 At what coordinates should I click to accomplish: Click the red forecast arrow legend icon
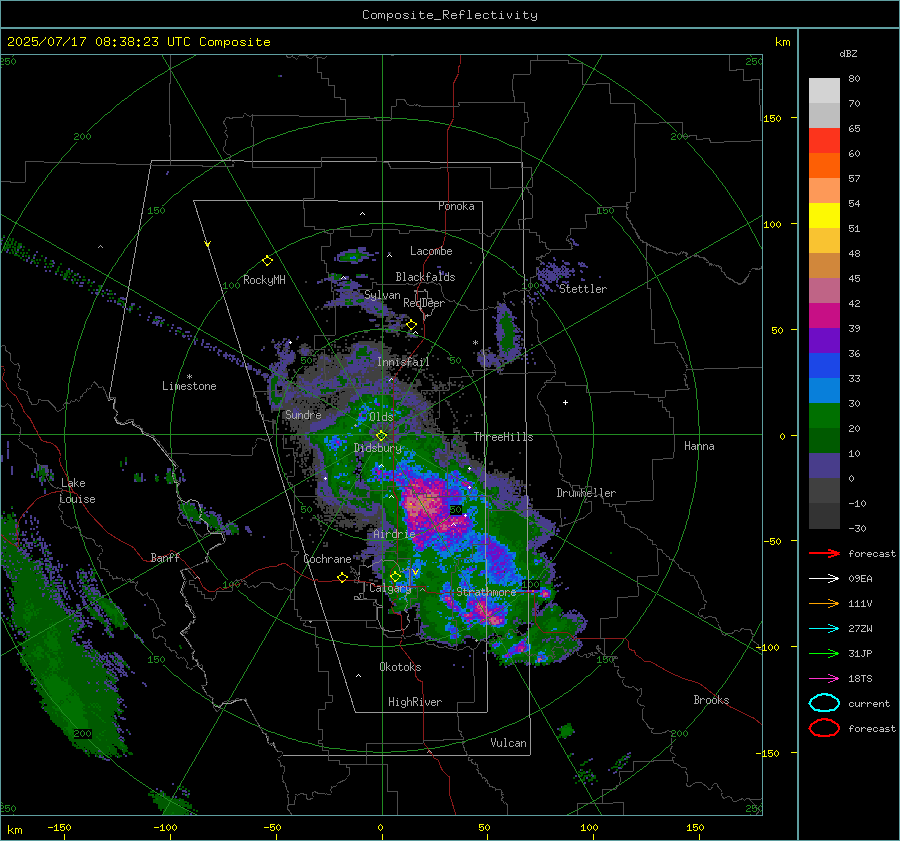(x=824, y=553)
